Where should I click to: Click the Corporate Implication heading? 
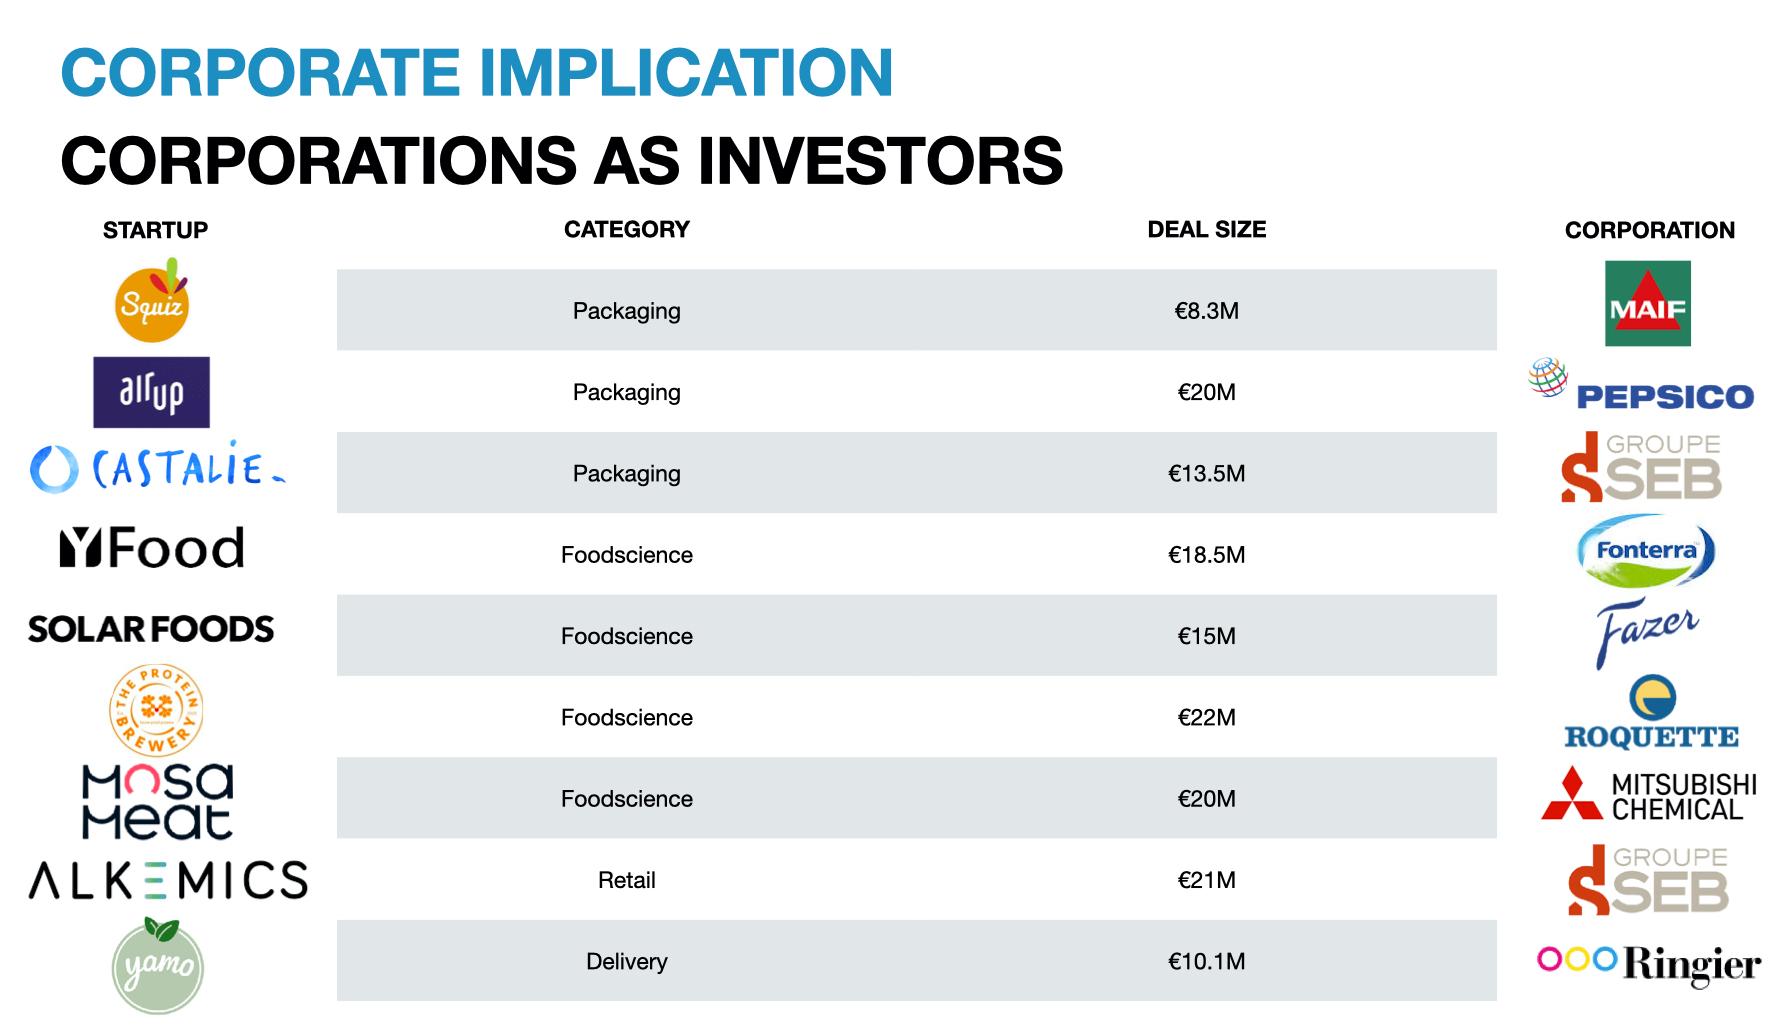click(477, 73)
